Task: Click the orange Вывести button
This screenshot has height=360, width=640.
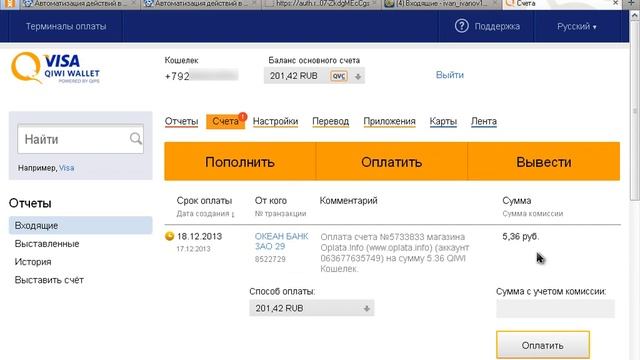Action: point(544,161)
